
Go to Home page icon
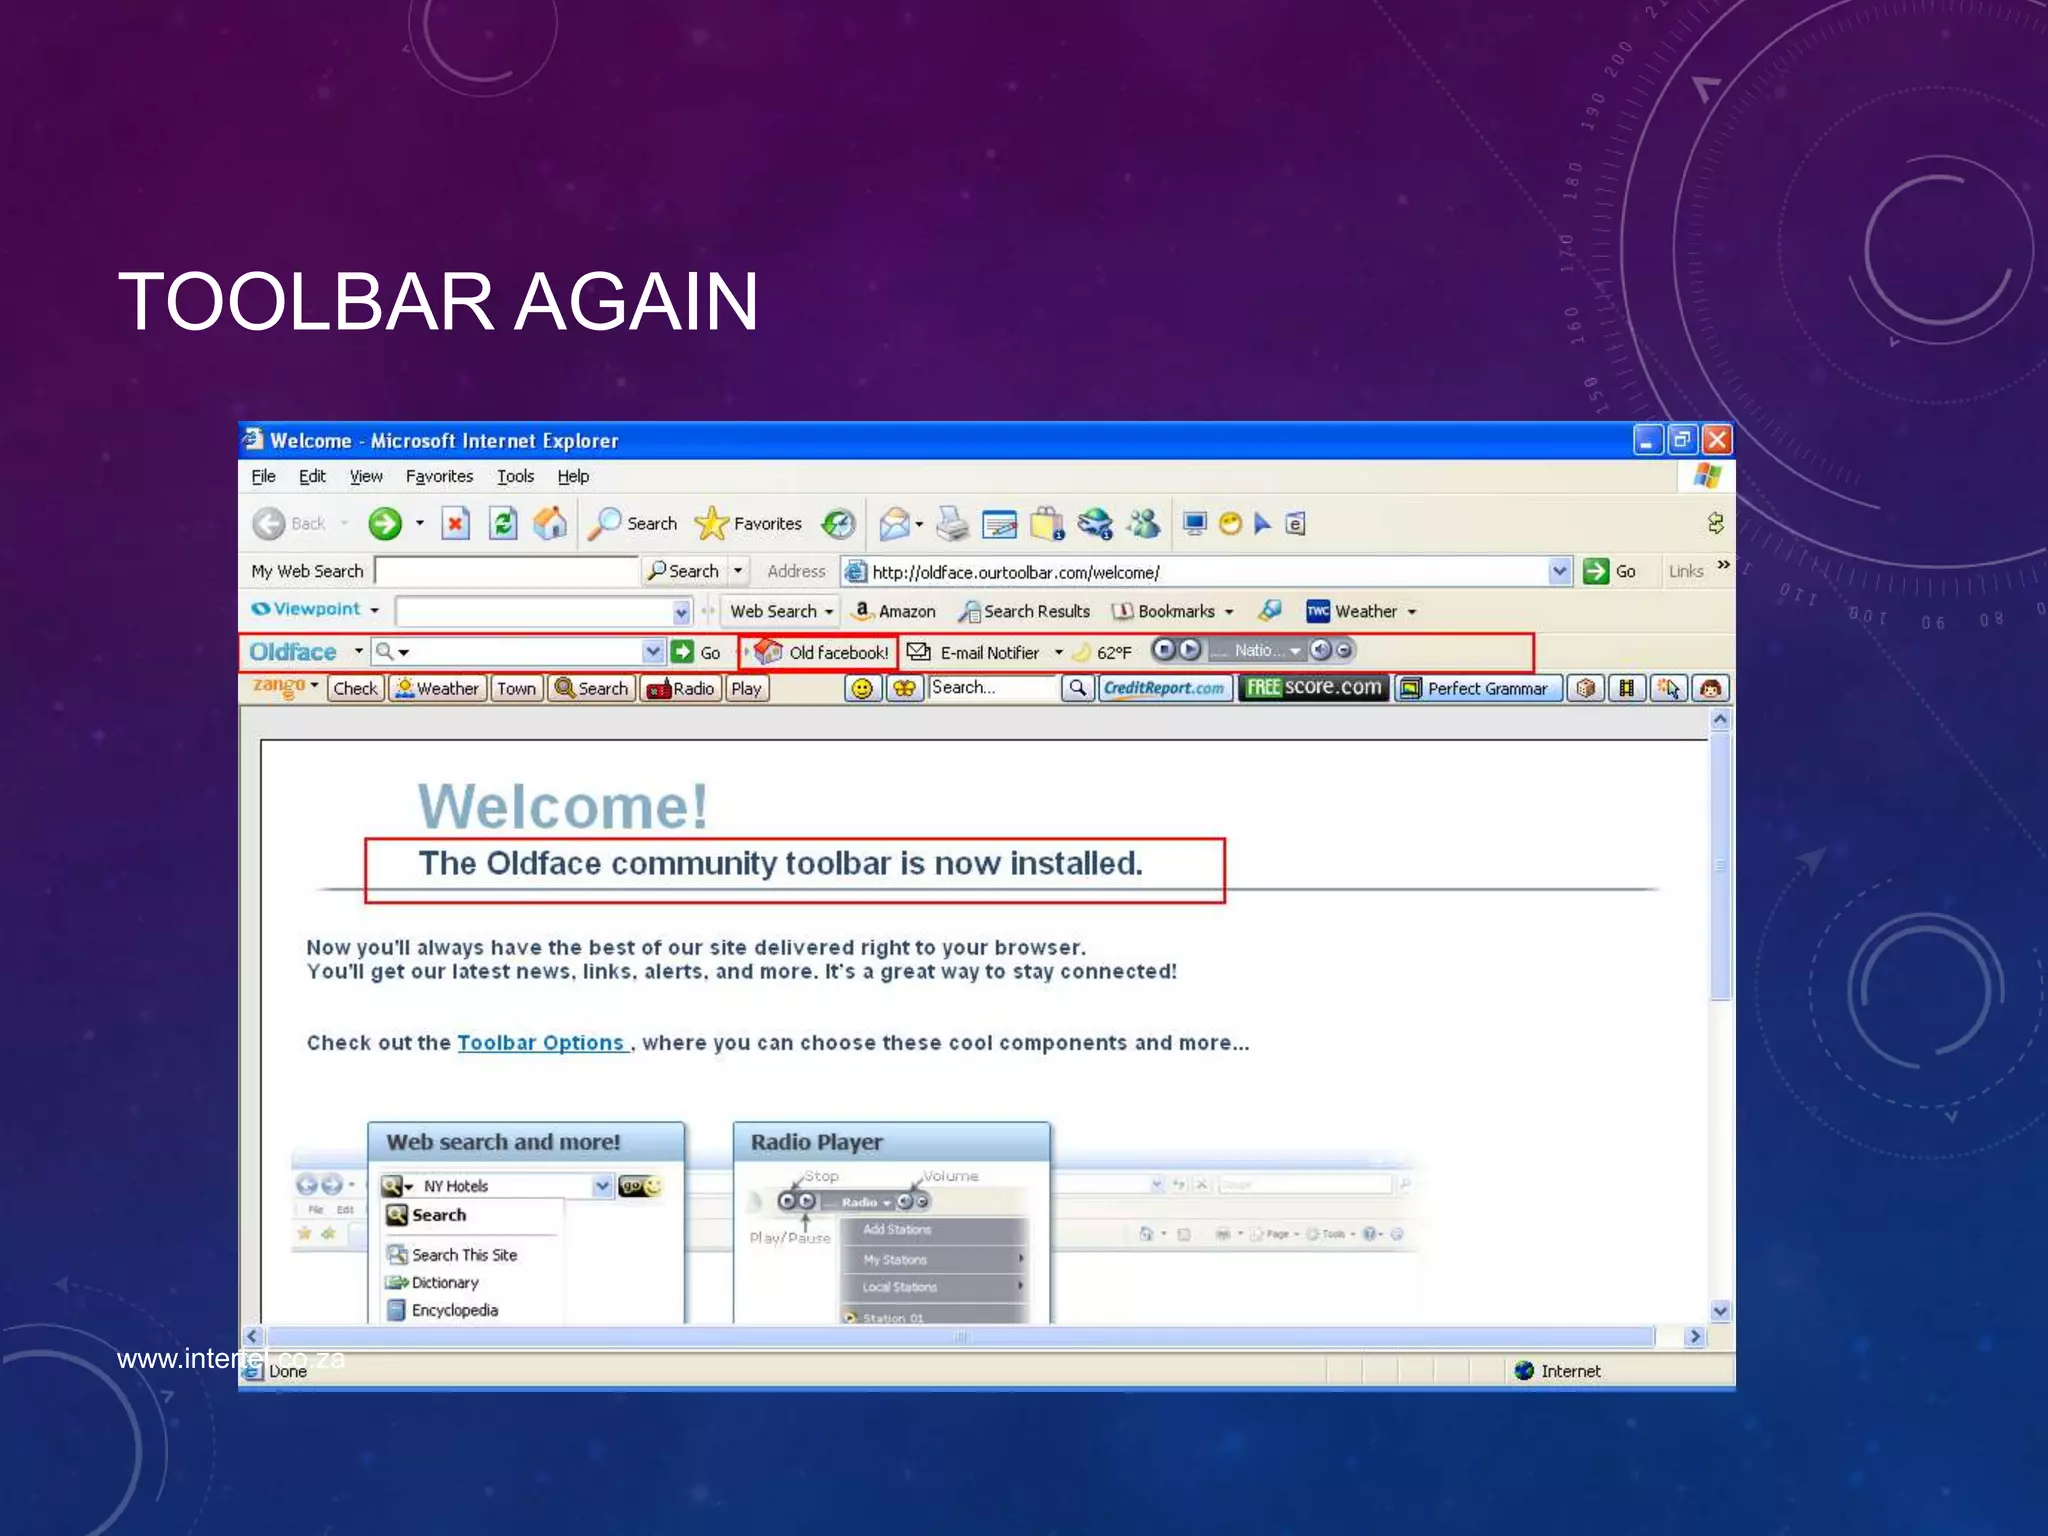(550, 523)
